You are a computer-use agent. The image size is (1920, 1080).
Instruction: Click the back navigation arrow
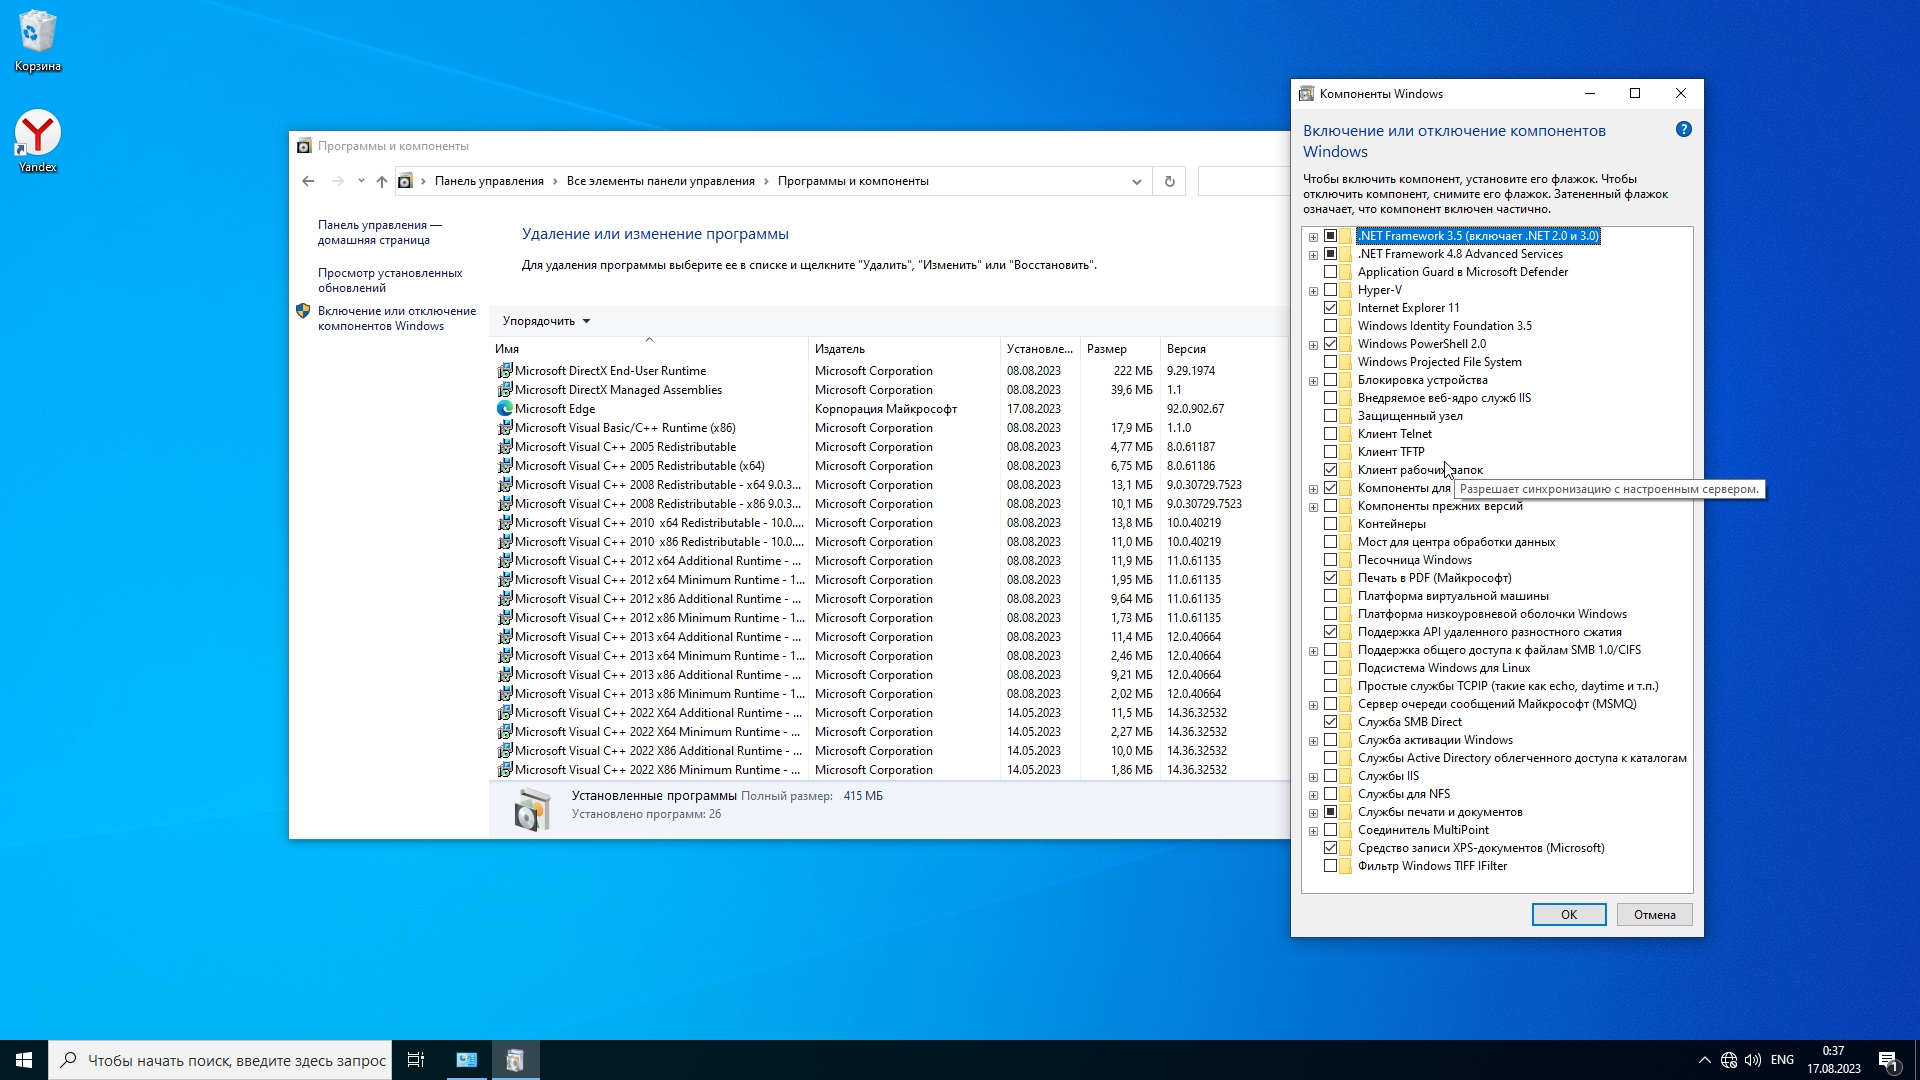tap(308, 181)
